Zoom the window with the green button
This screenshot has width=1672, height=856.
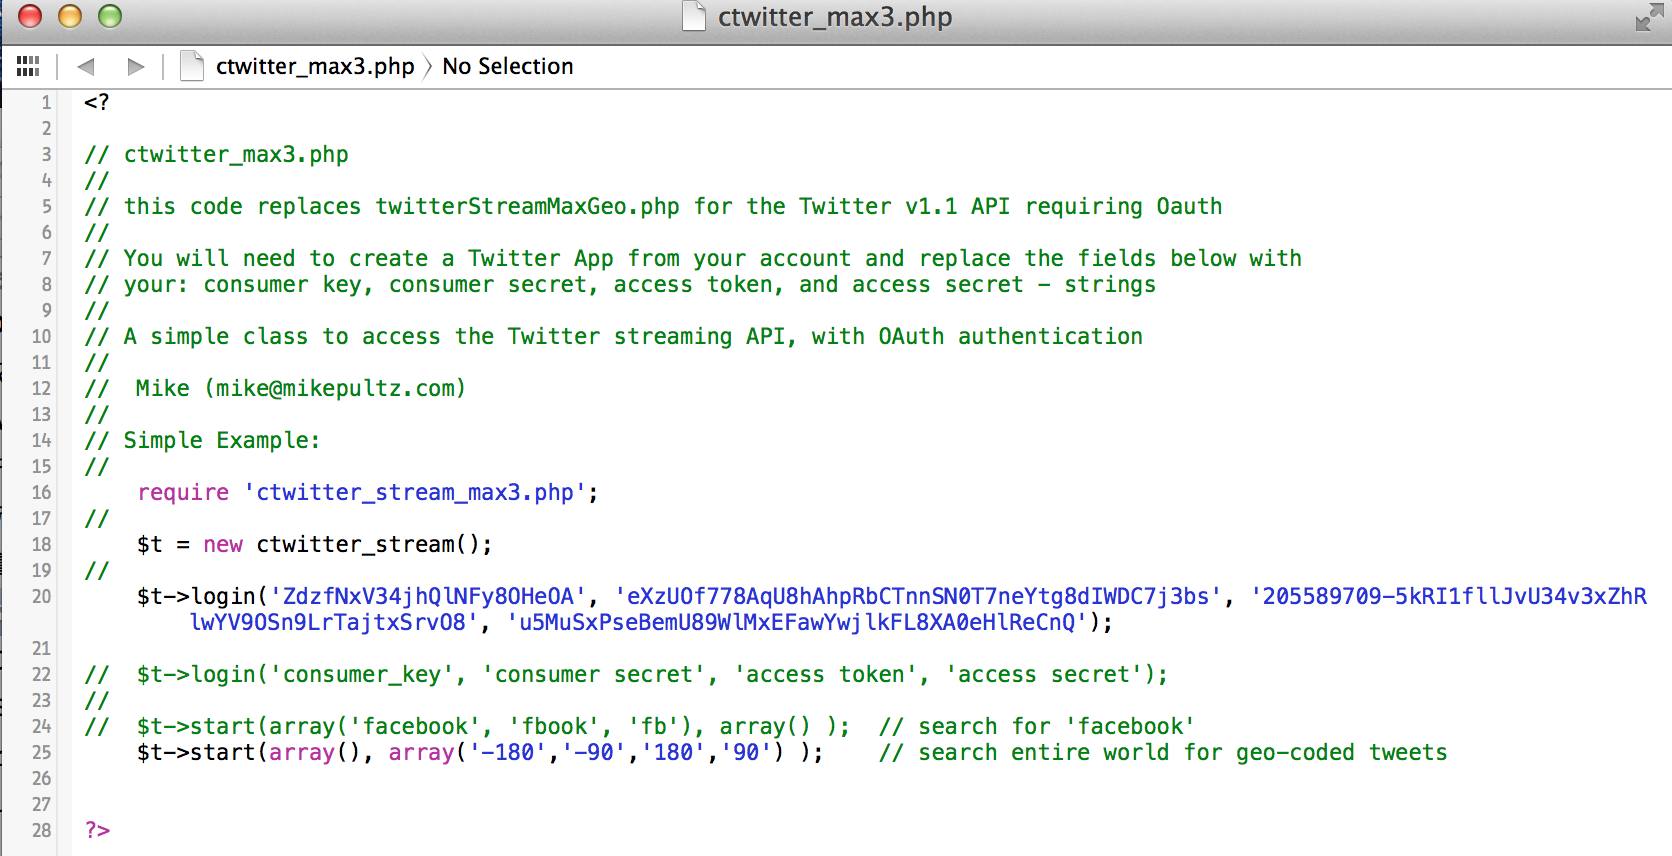pyautogui.click(x=110, y=17)
